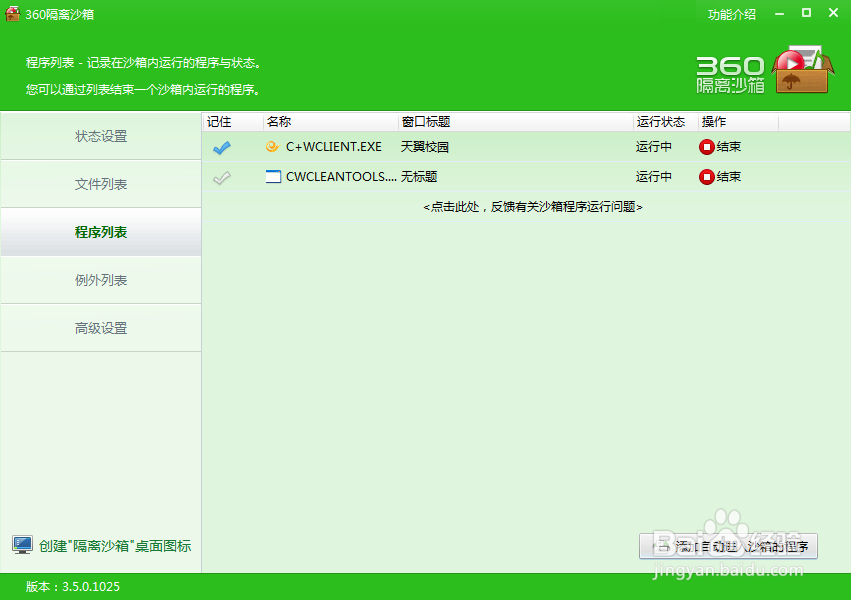The width and height of the screenshot is (851, 600).
Task: Click the CWCLEANTOOLS window icon
Action: [x=273, y=177]
